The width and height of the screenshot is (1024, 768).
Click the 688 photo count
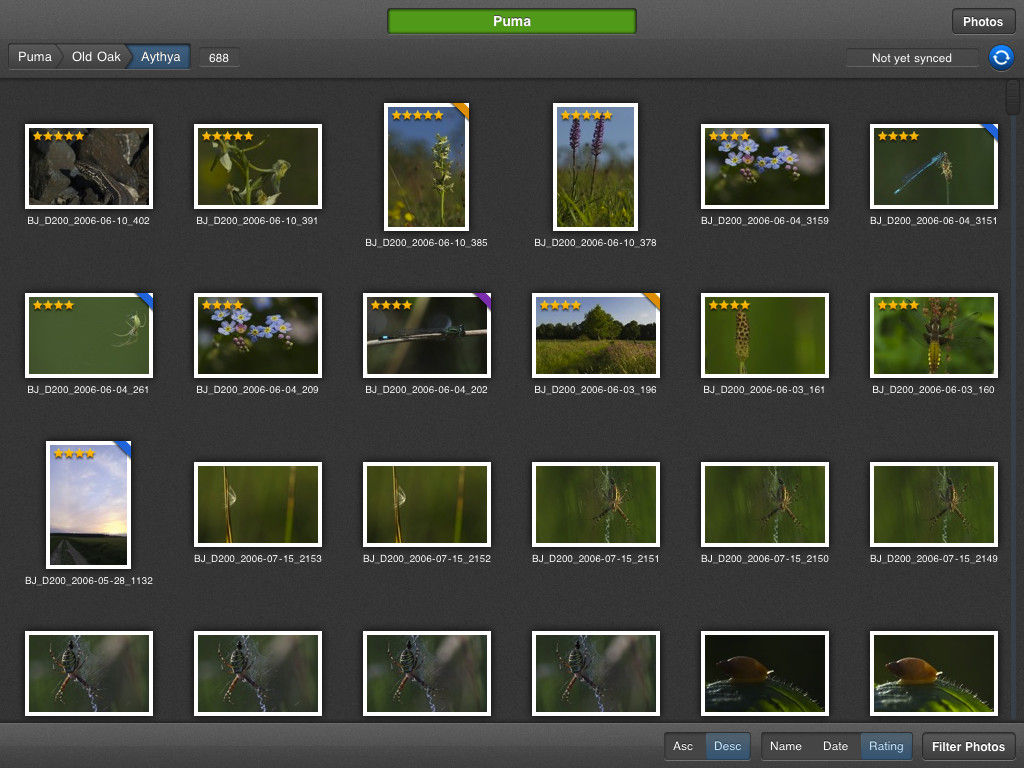[219, 57]
